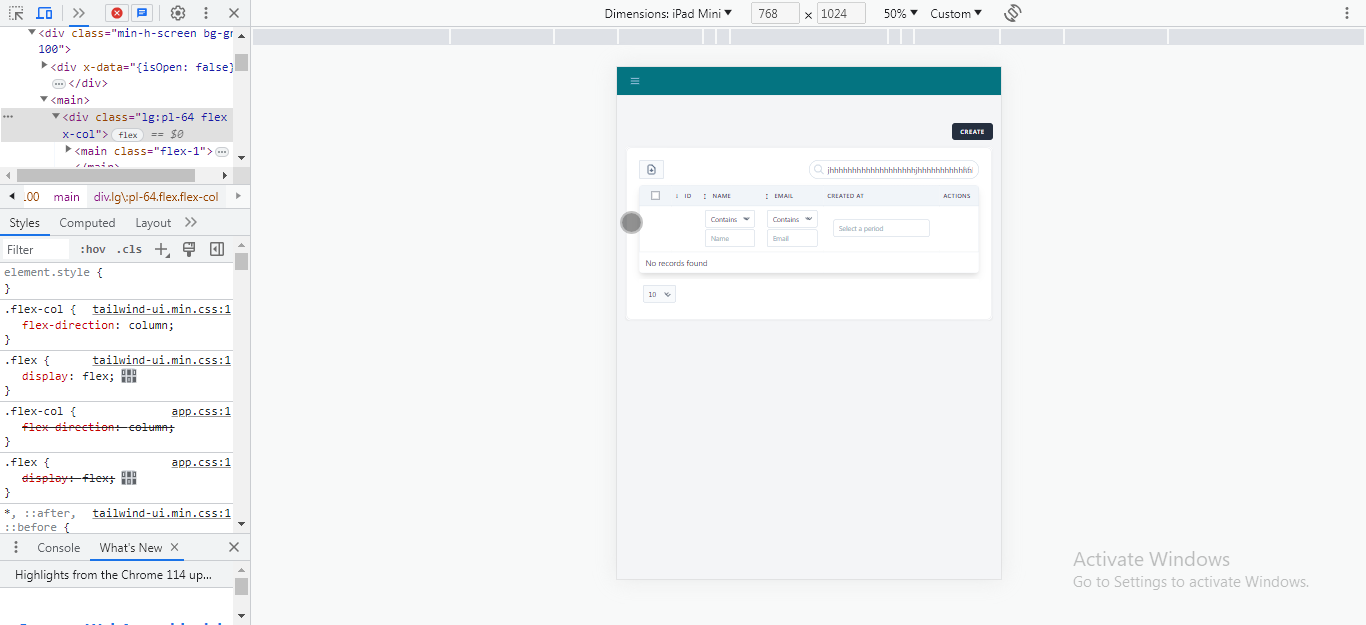
Task: Click the Select a period input field
Action: (x=881, y=229)
